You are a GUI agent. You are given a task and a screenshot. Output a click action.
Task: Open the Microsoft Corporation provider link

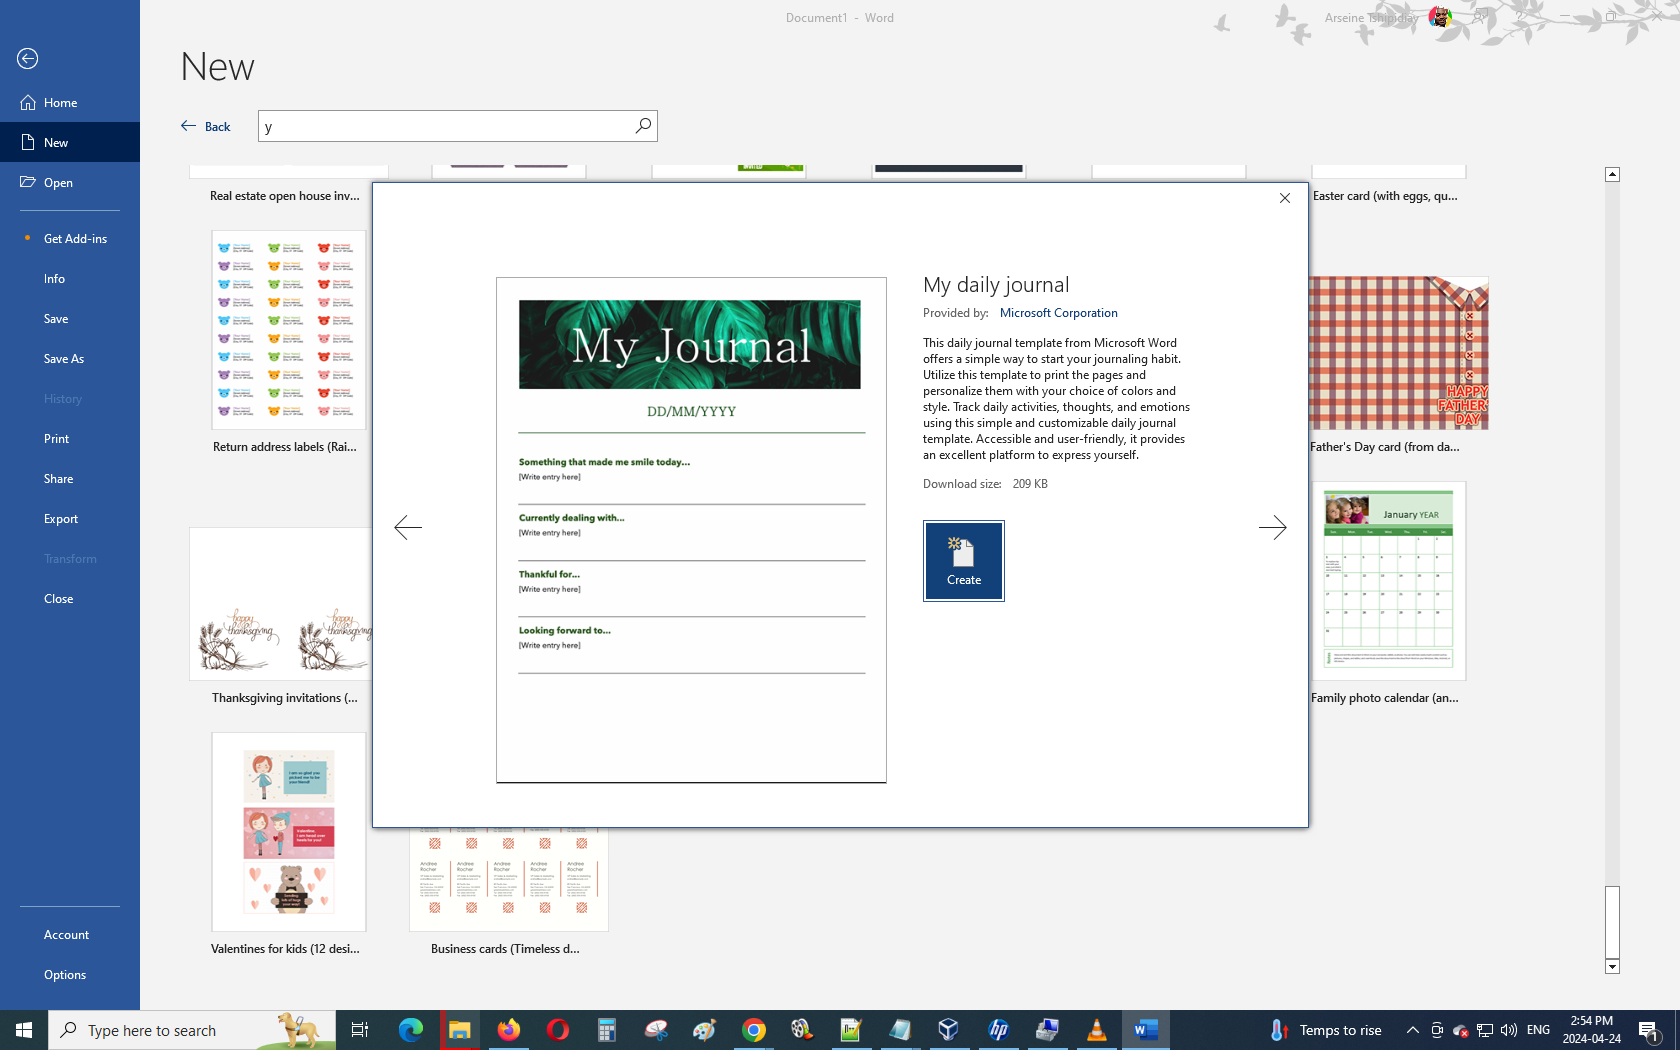click(1058, 313)
